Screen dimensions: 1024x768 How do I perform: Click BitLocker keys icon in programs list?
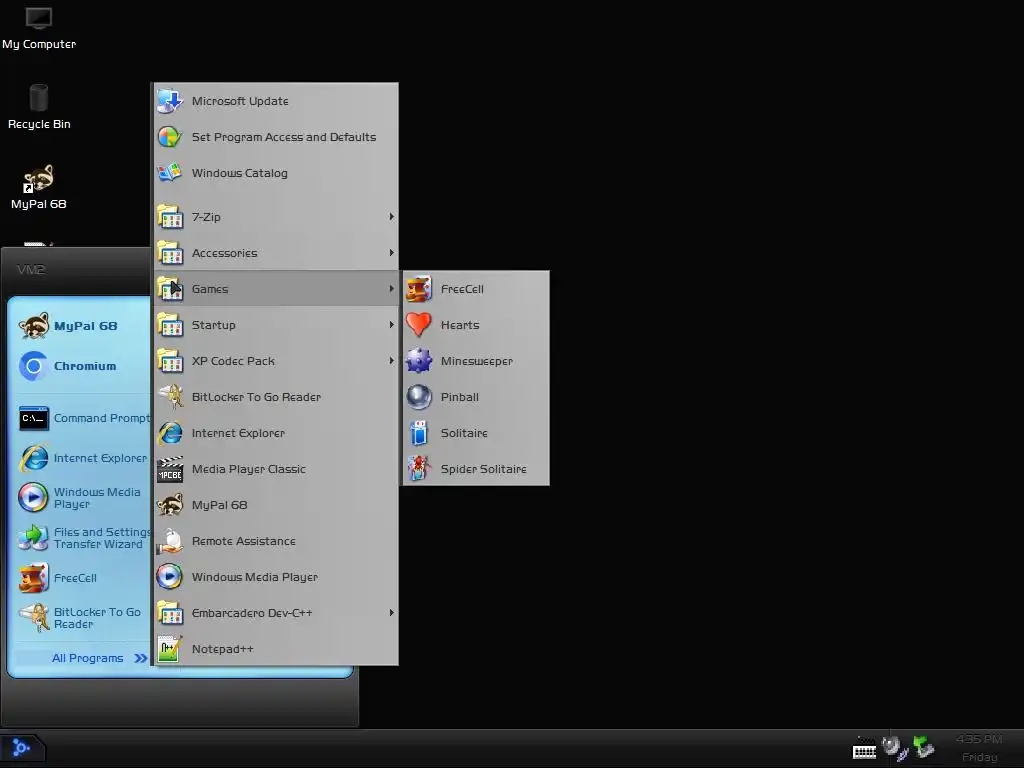(170, 397)
